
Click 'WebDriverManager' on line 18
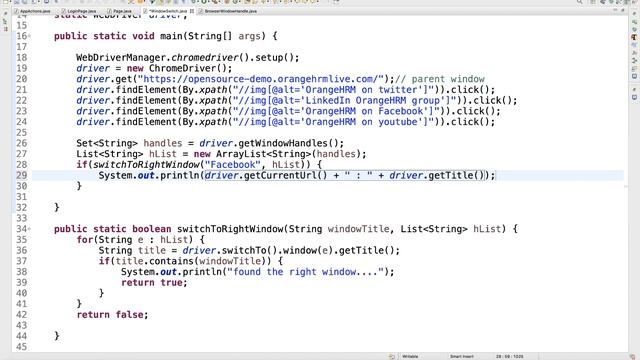(121, 58)
